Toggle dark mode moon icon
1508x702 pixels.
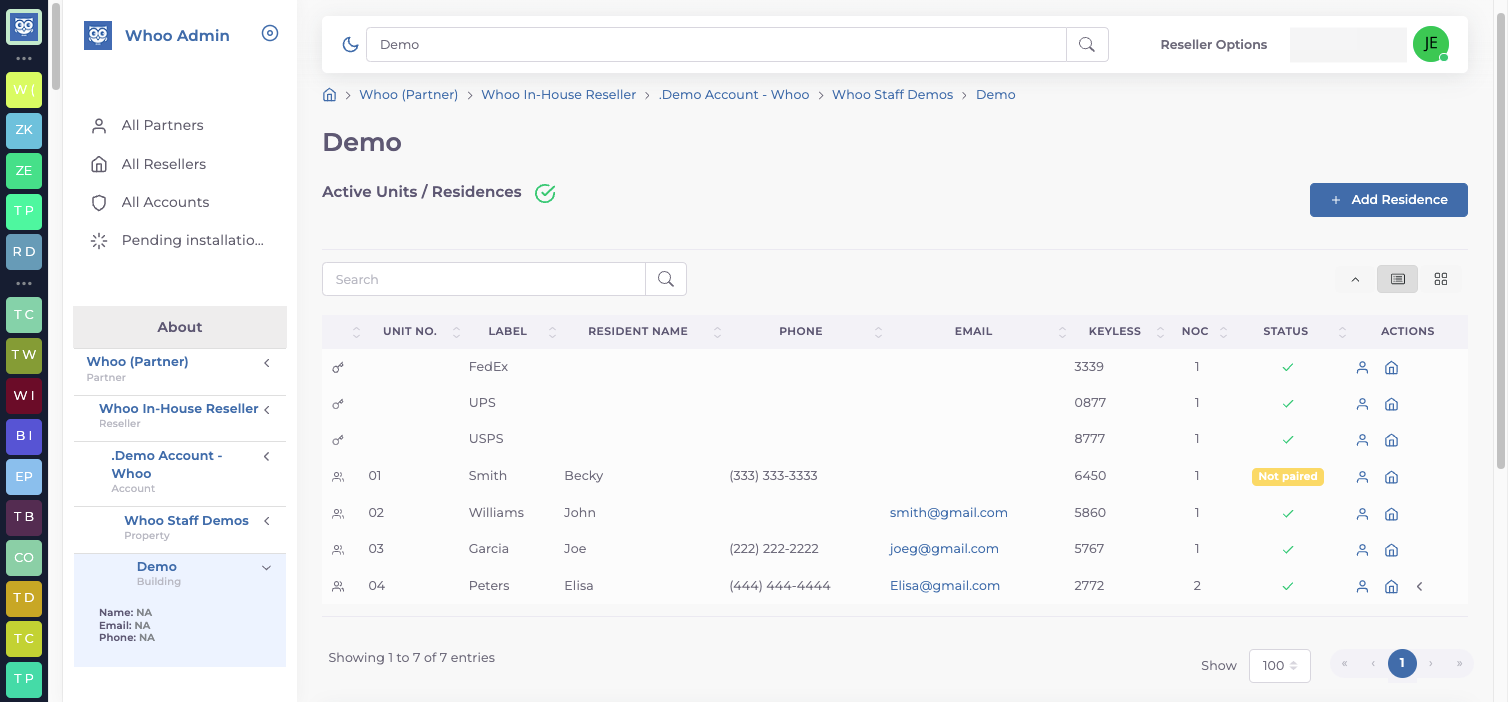pos(350,45)
